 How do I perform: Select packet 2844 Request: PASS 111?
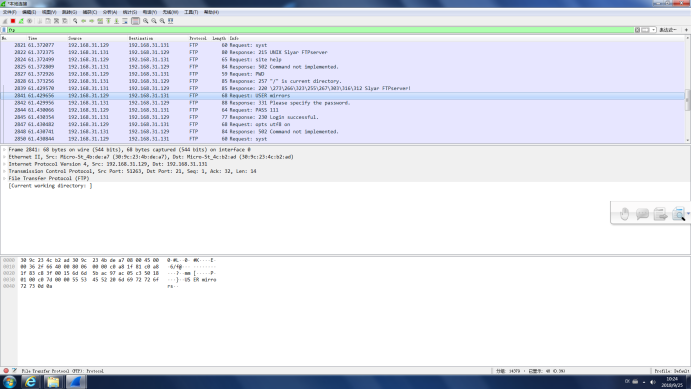point(342,110)
